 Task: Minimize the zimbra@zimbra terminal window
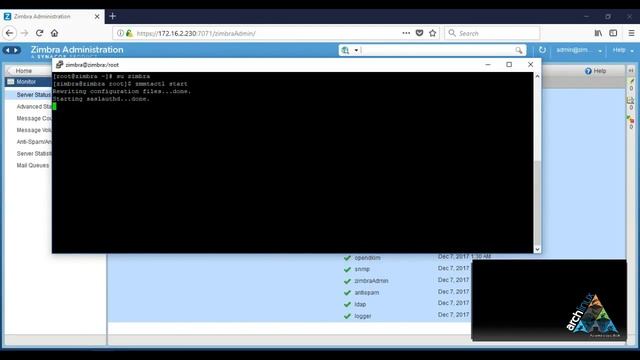(488, 64)
